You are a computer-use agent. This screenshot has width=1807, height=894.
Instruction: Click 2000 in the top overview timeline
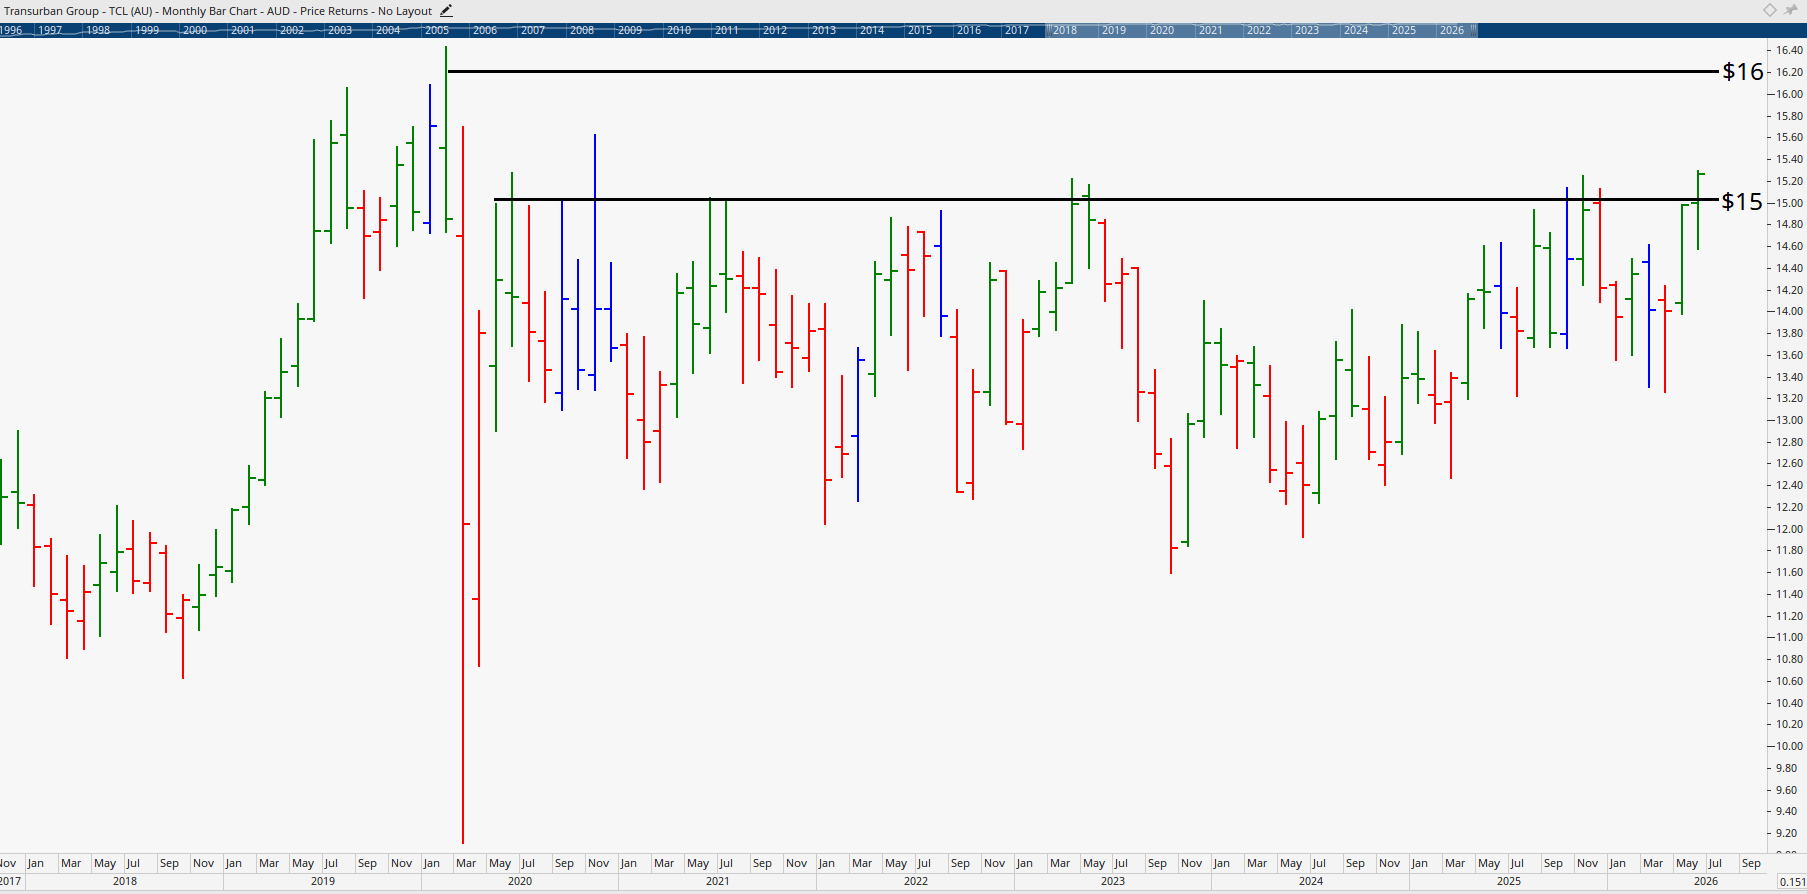click(195, 30)
